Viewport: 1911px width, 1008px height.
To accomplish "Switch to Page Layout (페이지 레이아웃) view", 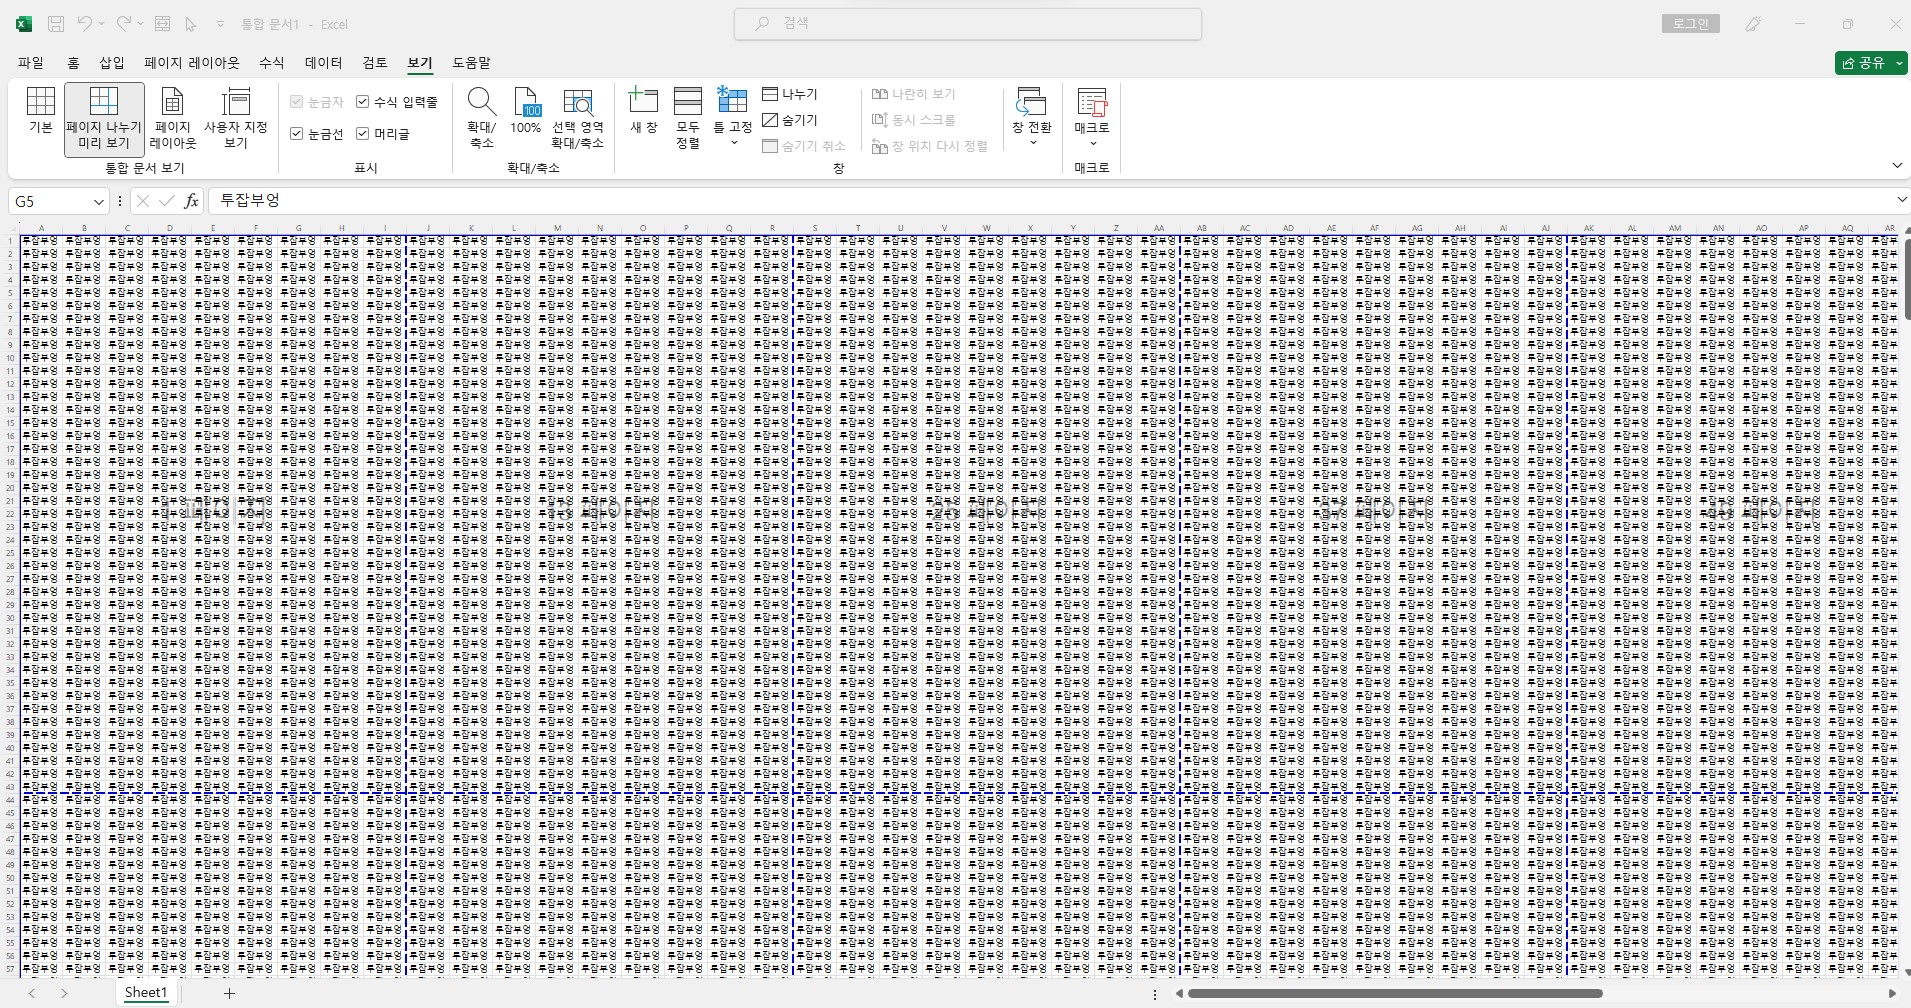I will 172,119.
